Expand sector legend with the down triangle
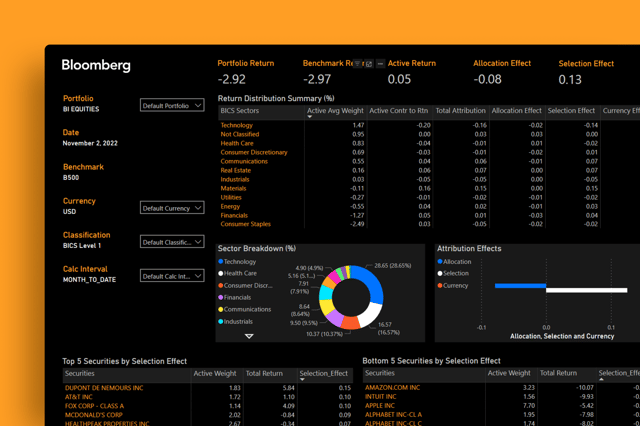640x426 pixels. 249,336
